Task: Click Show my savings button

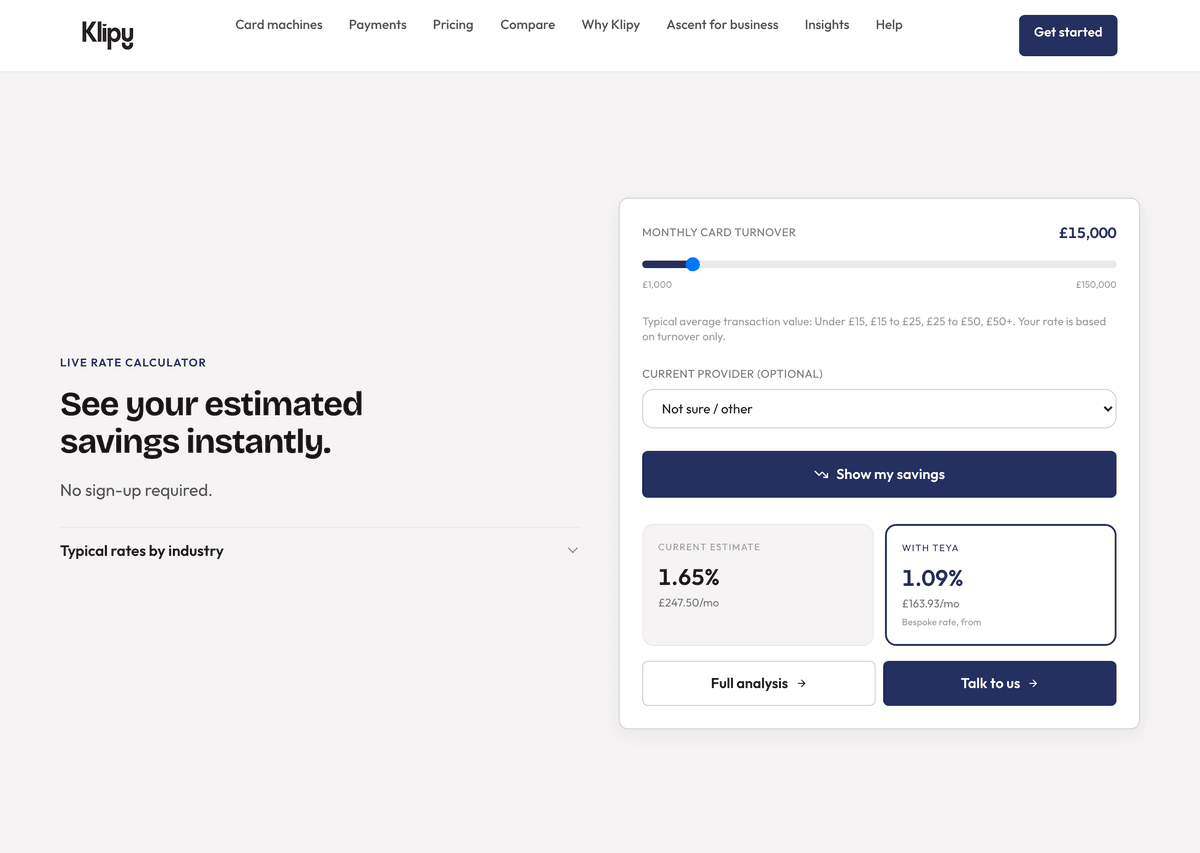Action: click(x=879, y=474)
